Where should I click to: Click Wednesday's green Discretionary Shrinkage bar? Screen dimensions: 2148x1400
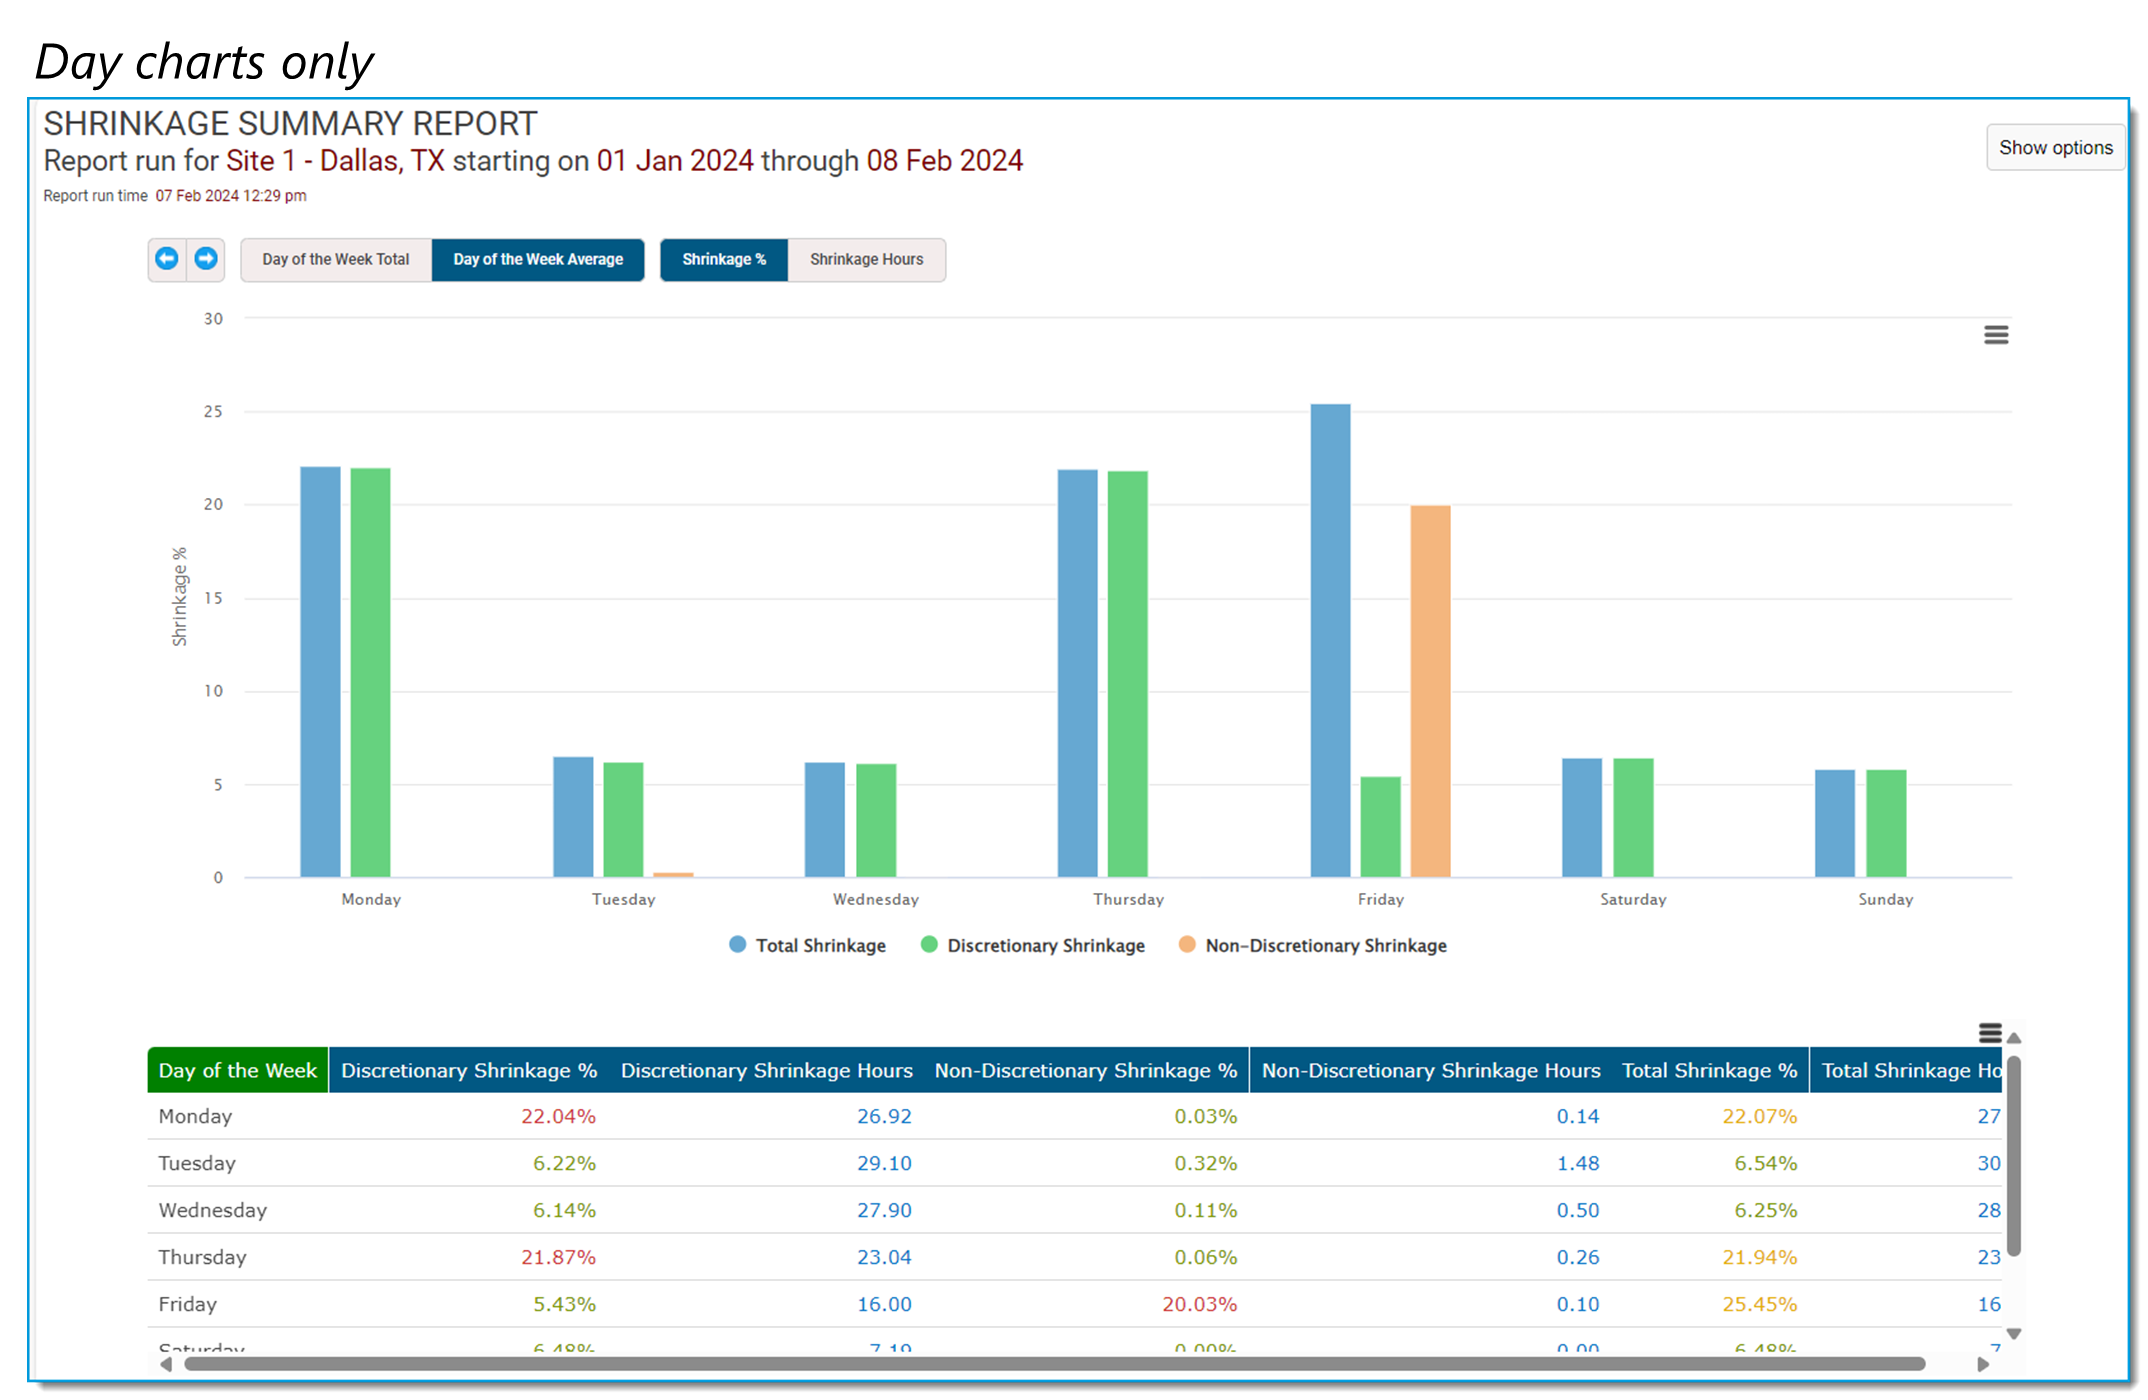(x=876, y=821)
